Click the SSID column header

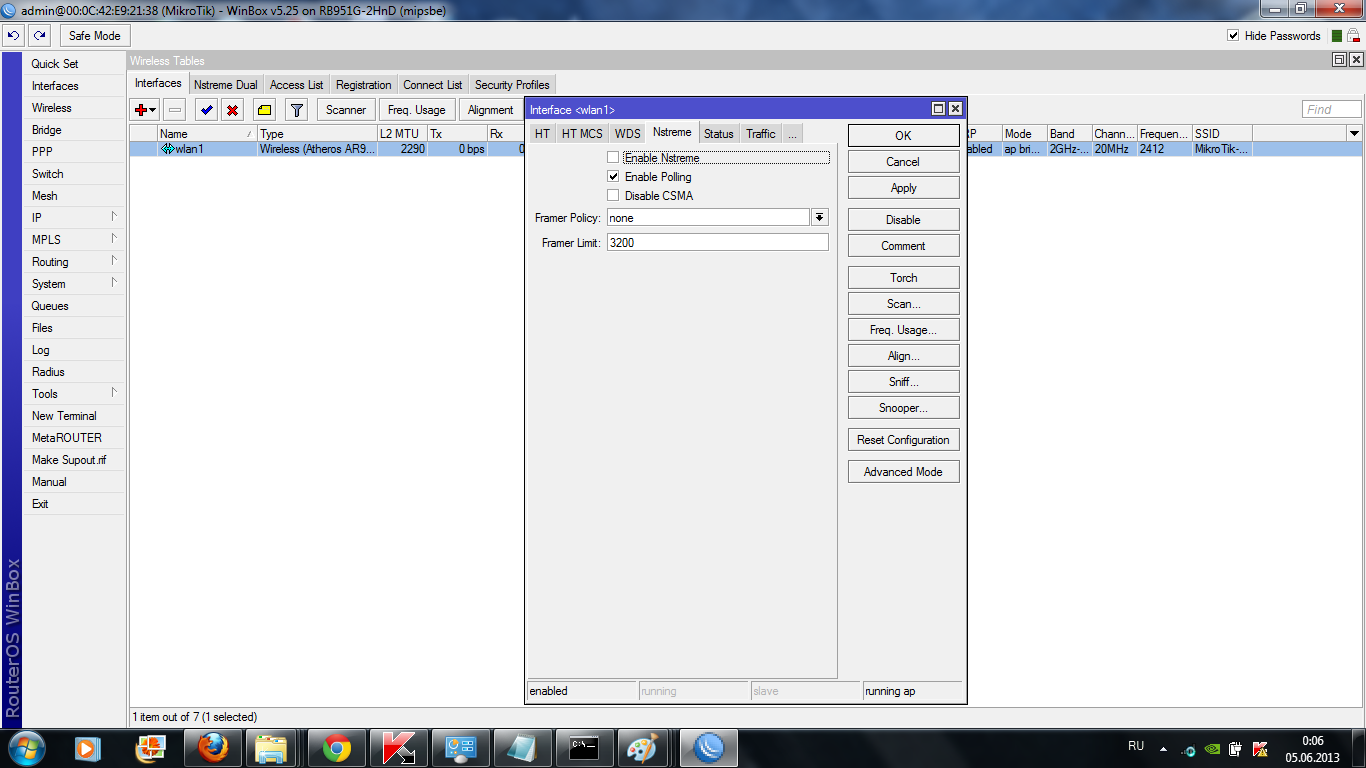point(1221,133)
